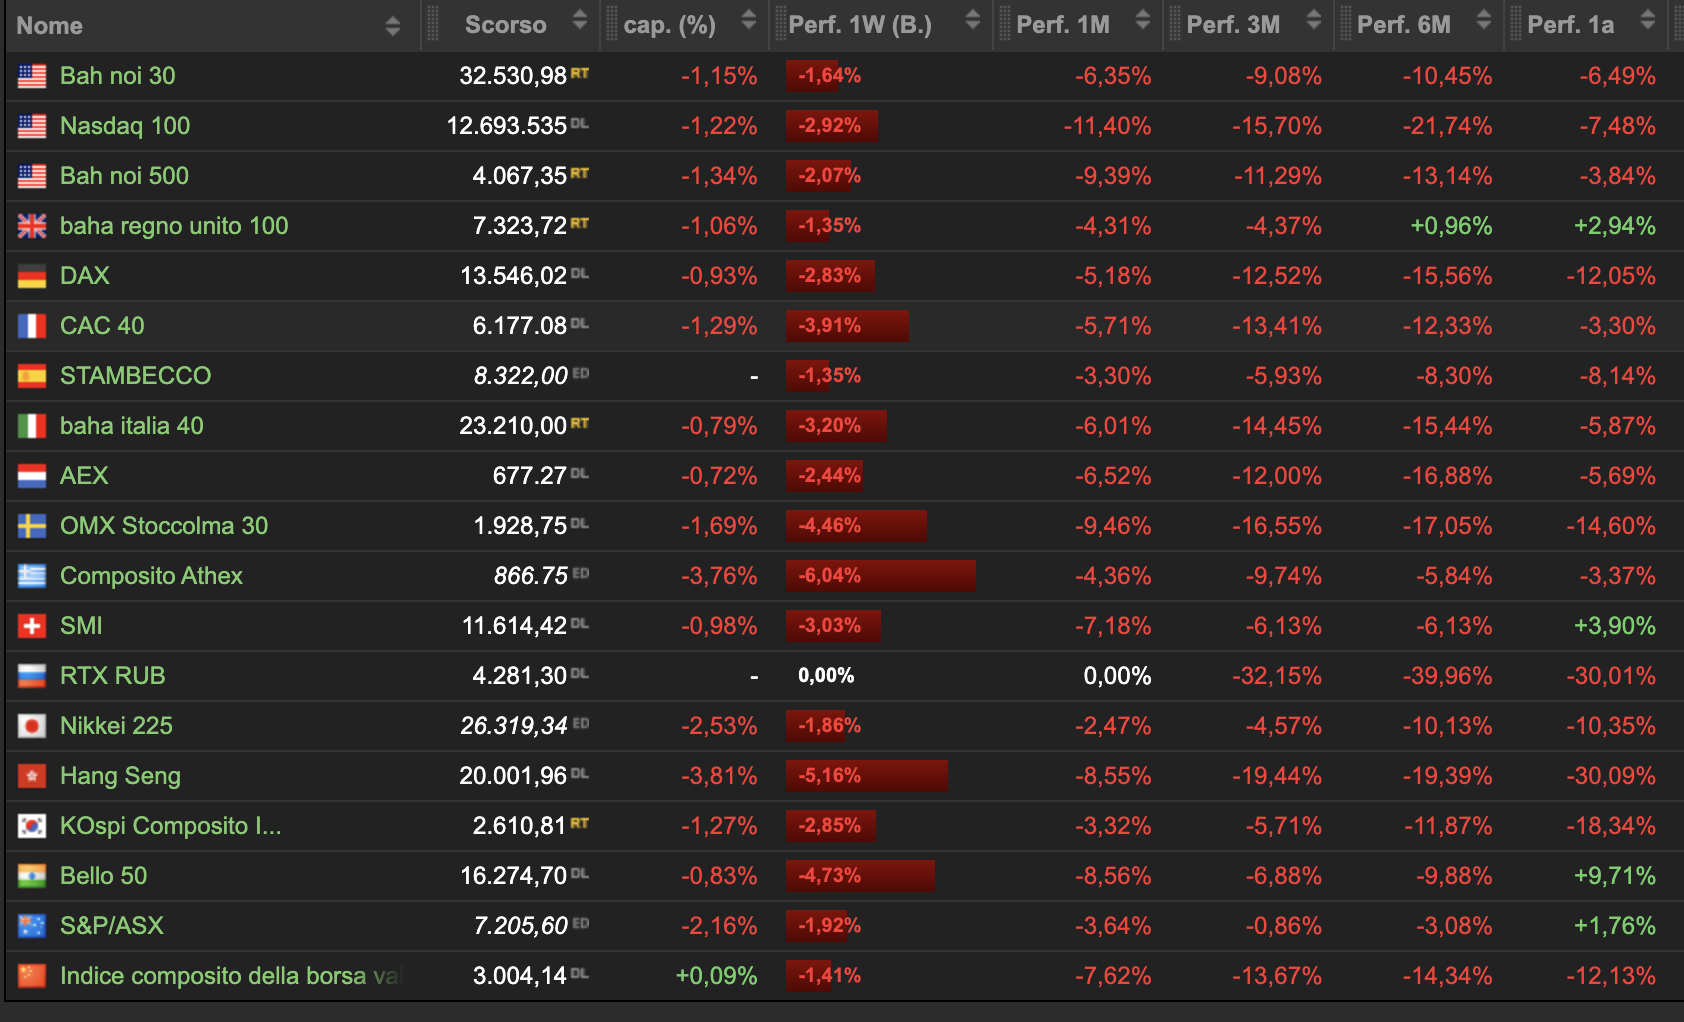Screen dimensions: 1684x1022
Task: Grab the drag handle before Perf. 6M column
Action: pos(1346,24)
